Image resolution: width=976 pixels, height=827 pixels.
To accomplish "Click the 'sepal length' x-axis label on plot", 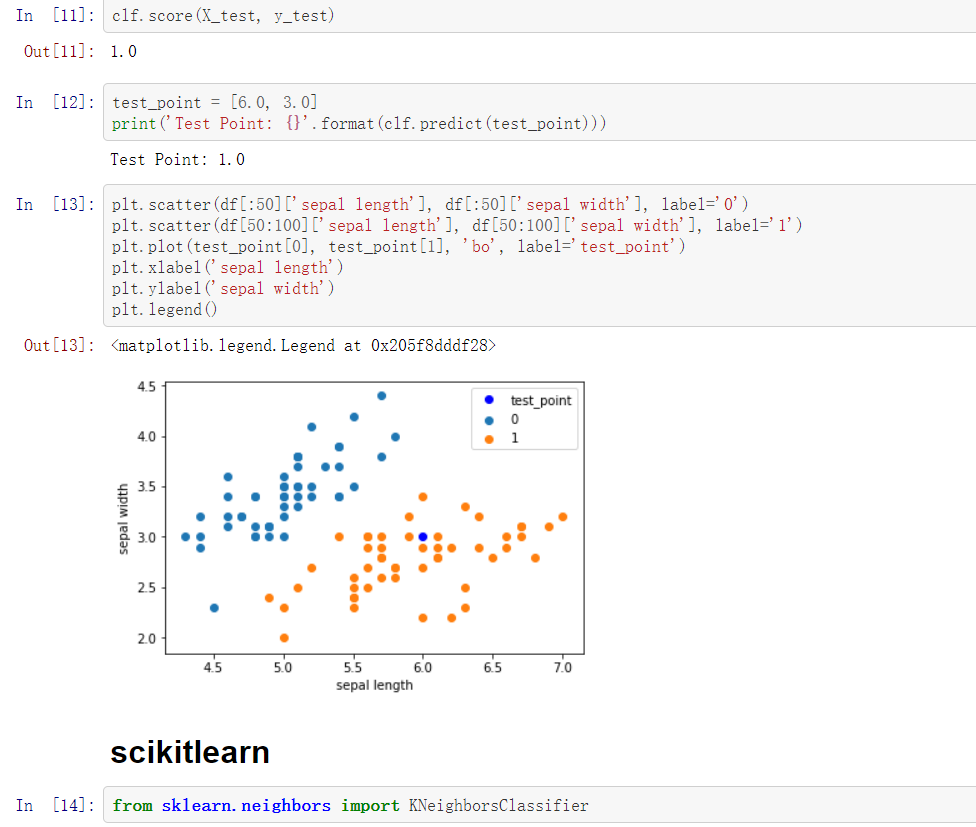I will pyautogui.click(x=374, y=685).
